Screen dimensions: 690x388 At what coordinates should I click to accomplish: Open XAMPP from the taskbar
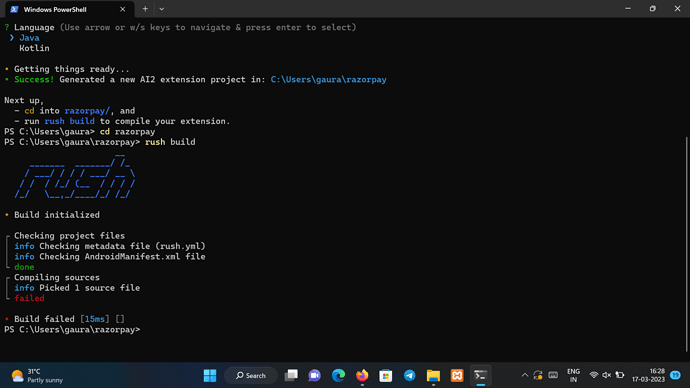457,376
